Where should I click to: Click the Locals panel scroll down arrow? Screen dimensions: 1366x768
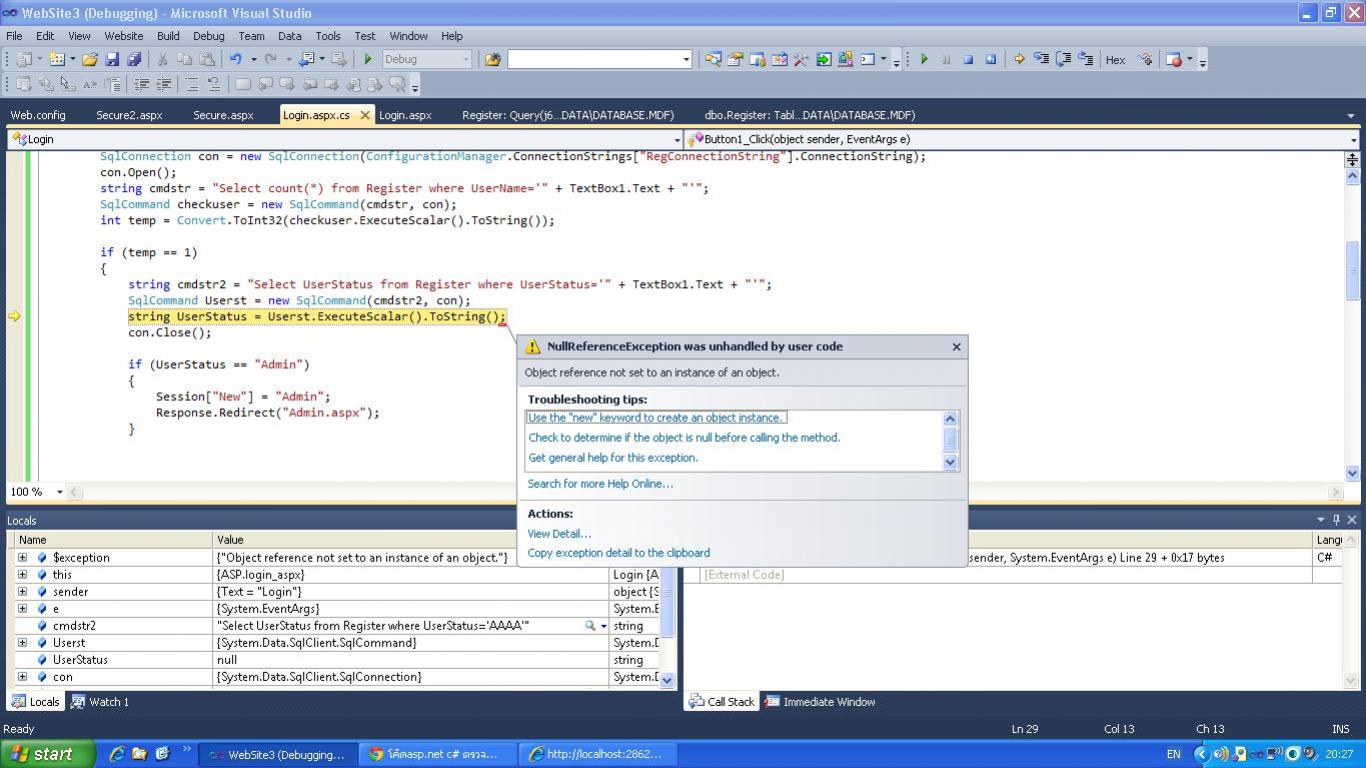coord(667,680)
